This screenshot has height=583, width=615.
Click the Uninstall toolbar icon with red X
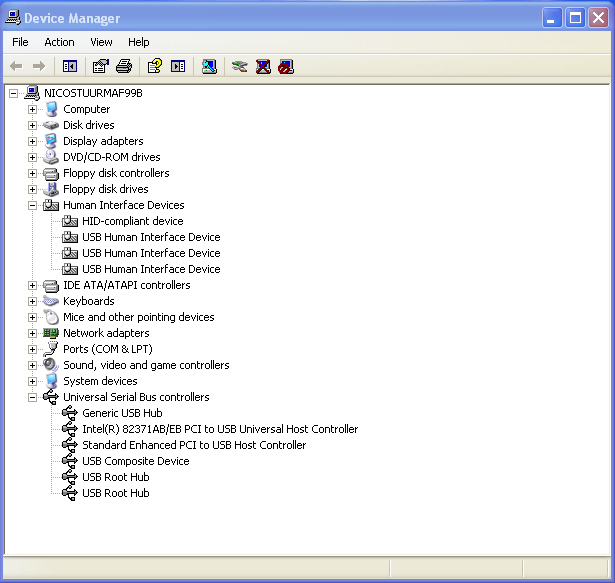click(263, 66)
